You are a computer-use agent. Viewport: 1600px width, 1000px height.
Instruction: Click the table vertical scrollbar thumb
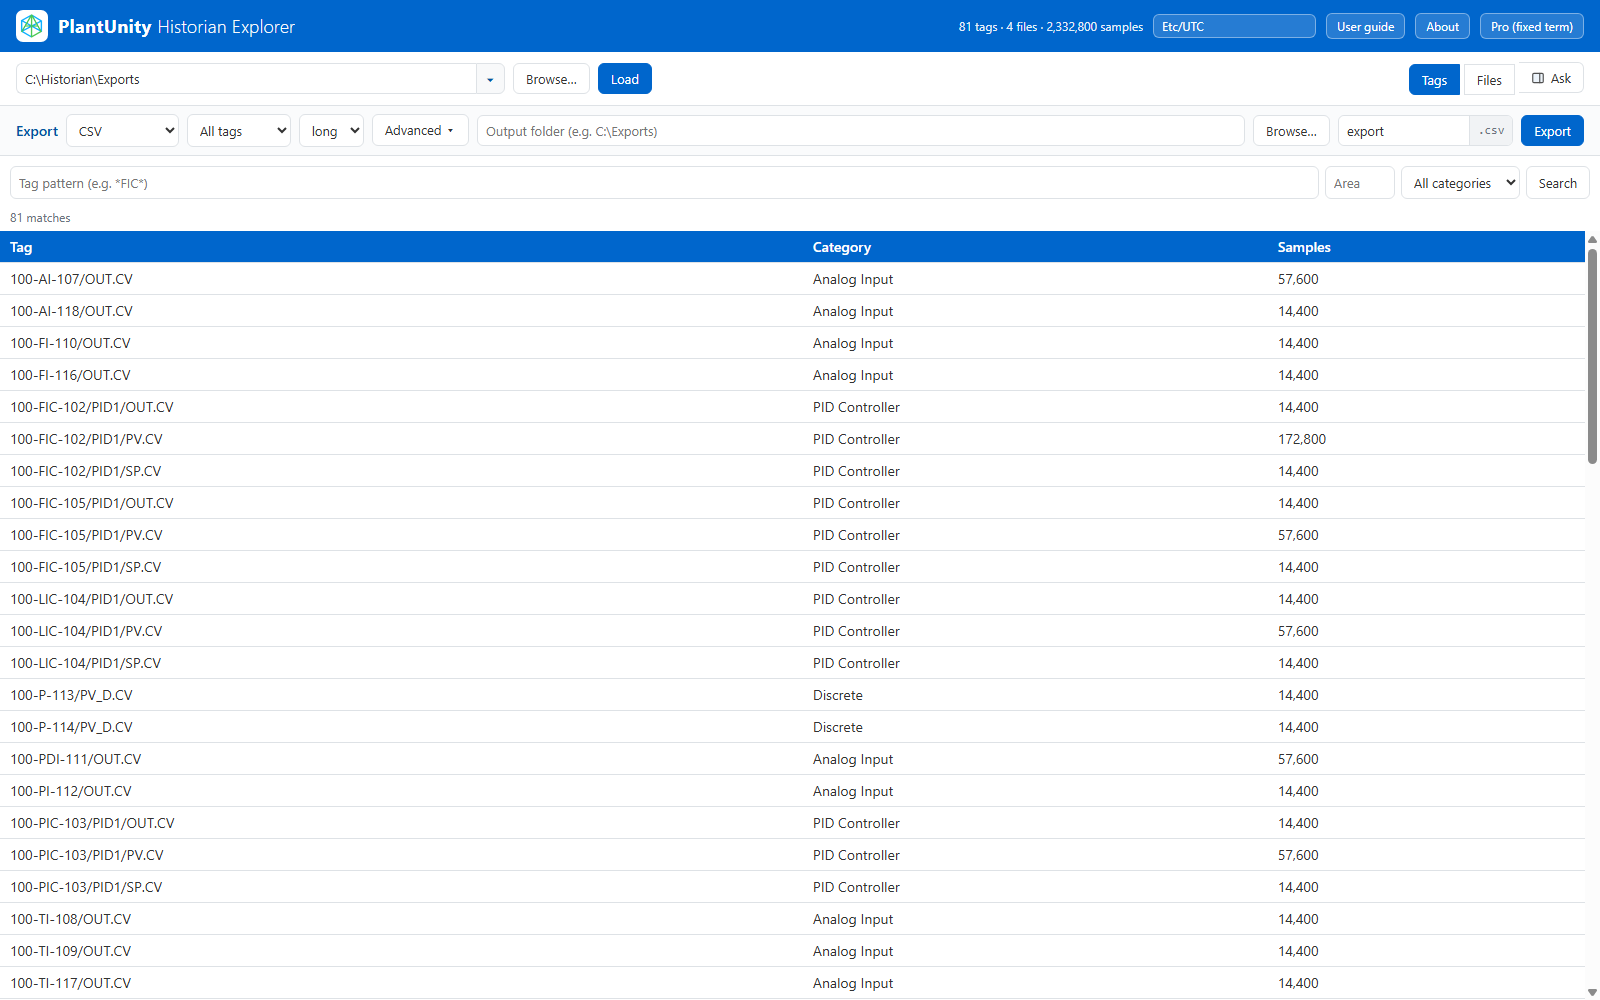1592,356
